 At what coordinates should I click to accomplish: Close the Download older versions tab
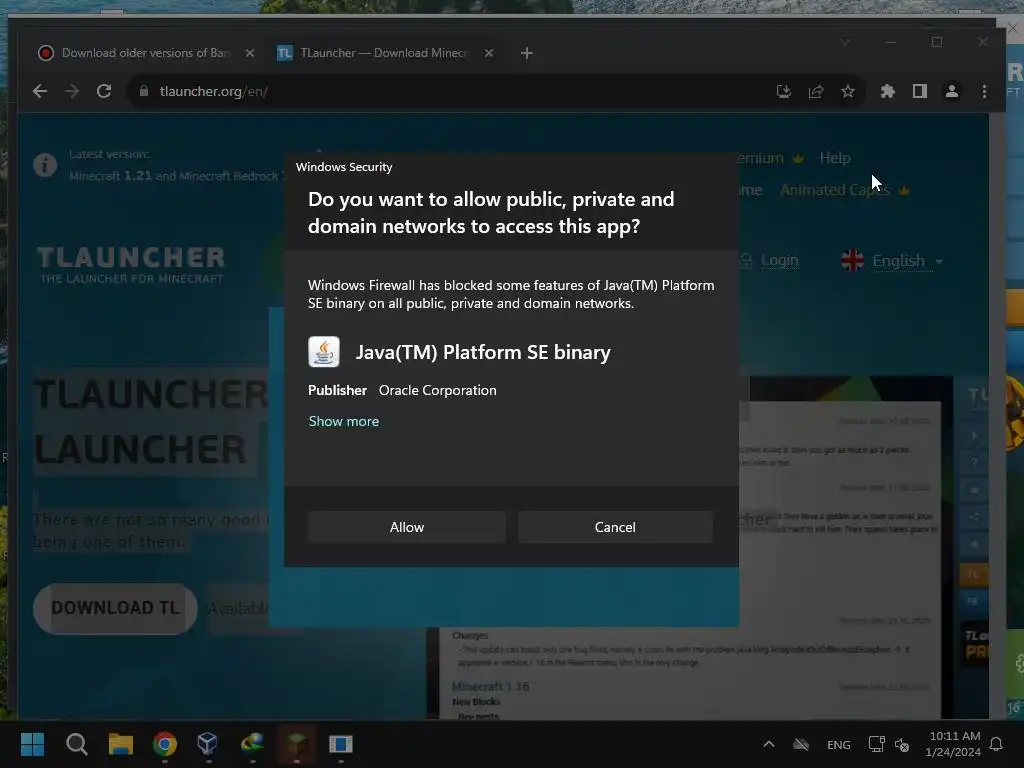249,53
